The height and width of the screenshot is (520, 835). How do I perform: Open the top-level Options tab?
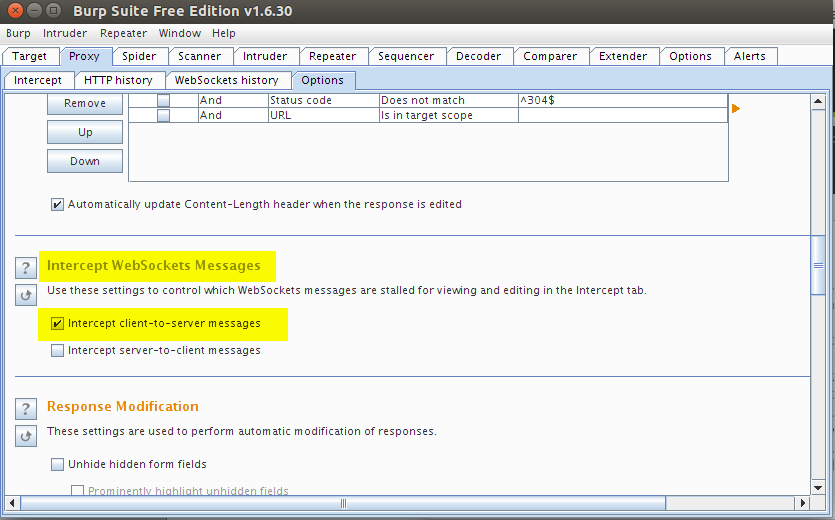pyautogui.click(x=690, y=56)
